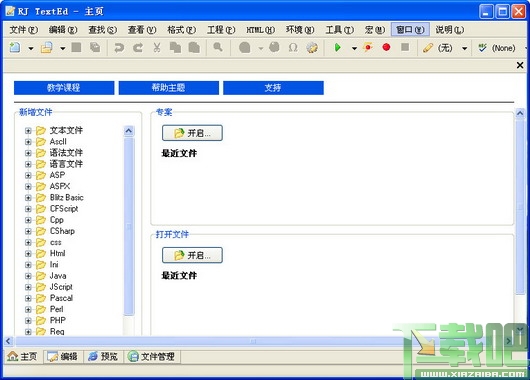Click the Copy toolbar icon
530x380 pixels.
[175, 48]
